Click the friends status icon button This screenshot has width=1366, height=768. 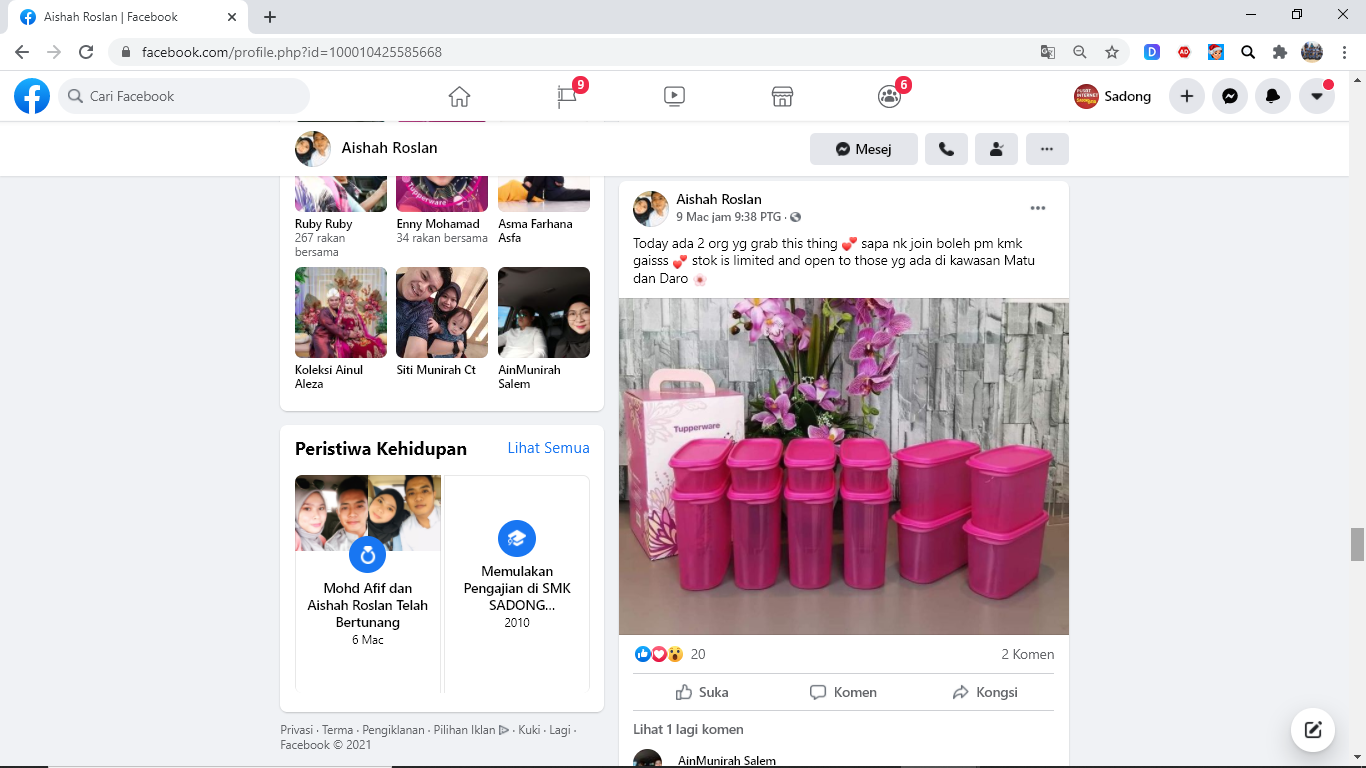996,149
